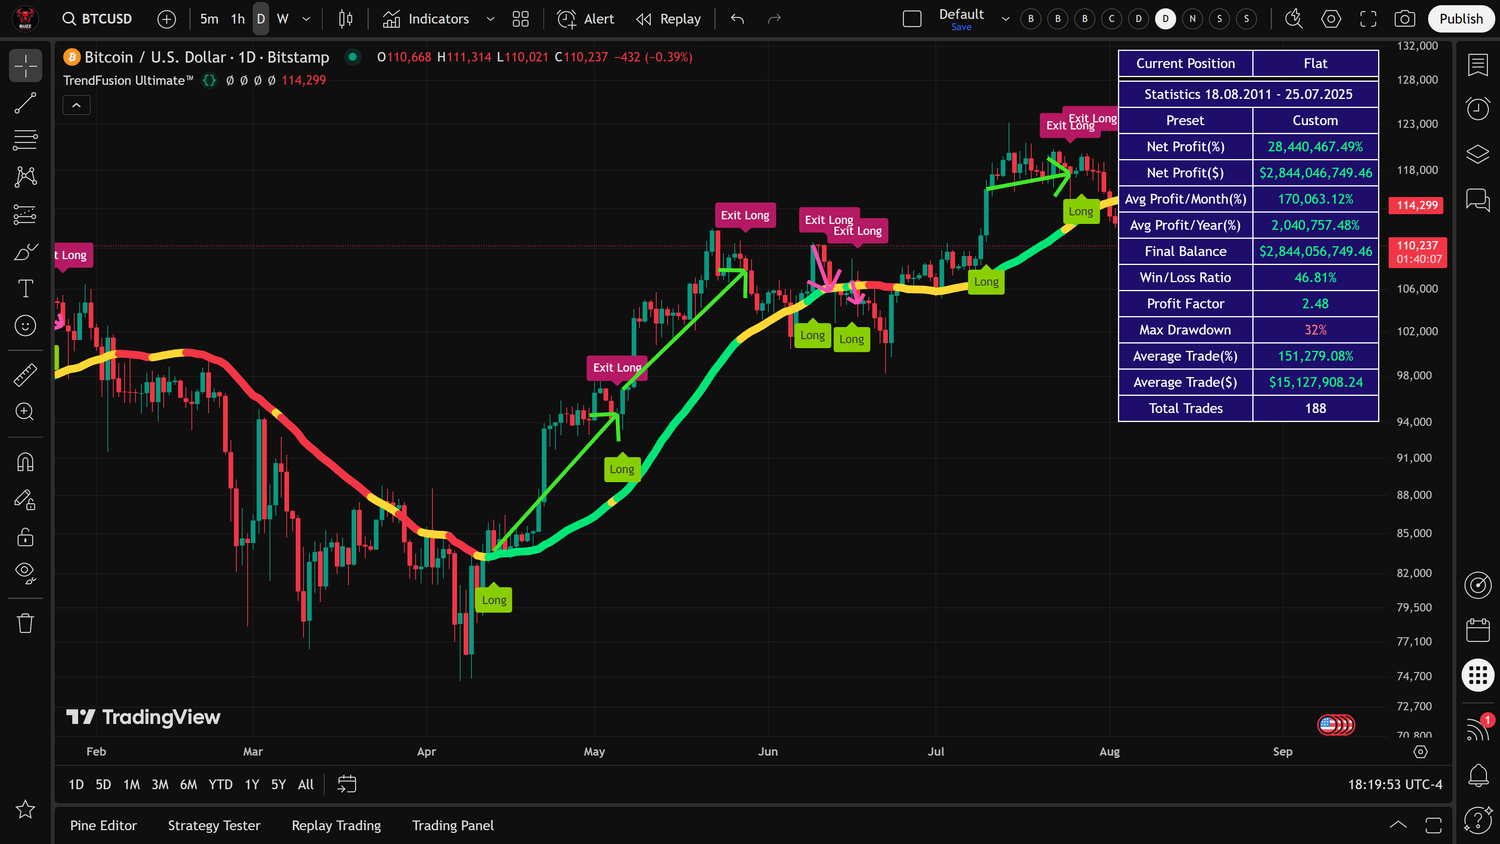Expand the Default layout dropdown chevron

coord(1005,19)
